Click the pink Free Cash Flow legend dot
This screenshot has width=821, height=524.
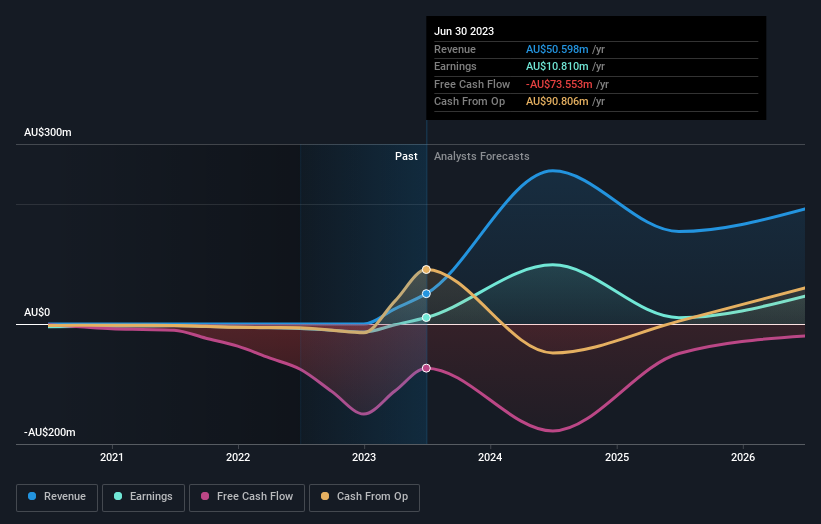click(x=205, y=496)
